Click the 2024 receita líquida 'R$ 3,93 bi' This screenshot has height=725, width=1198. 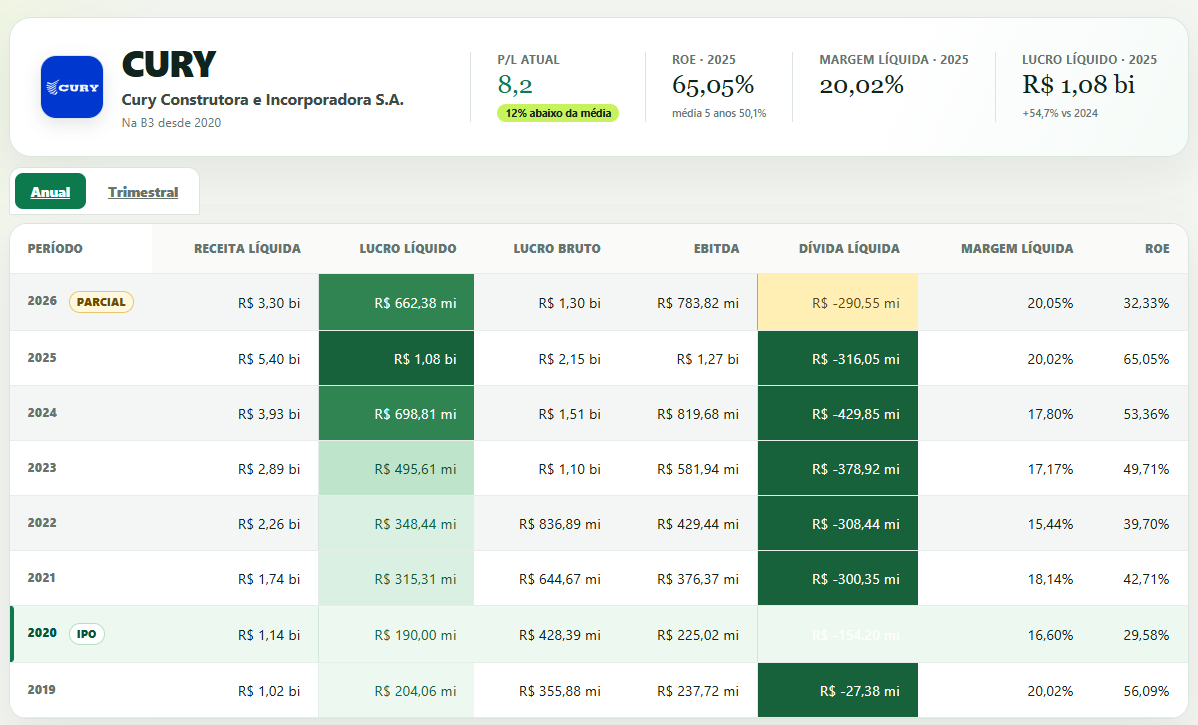pos(269,414)
